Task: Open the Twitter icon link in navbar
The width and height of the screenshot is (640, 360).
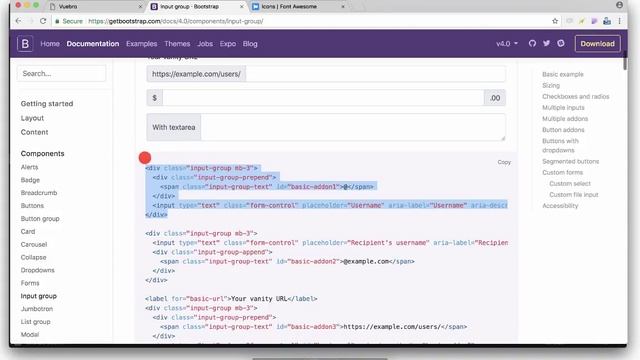Action: 547,43
